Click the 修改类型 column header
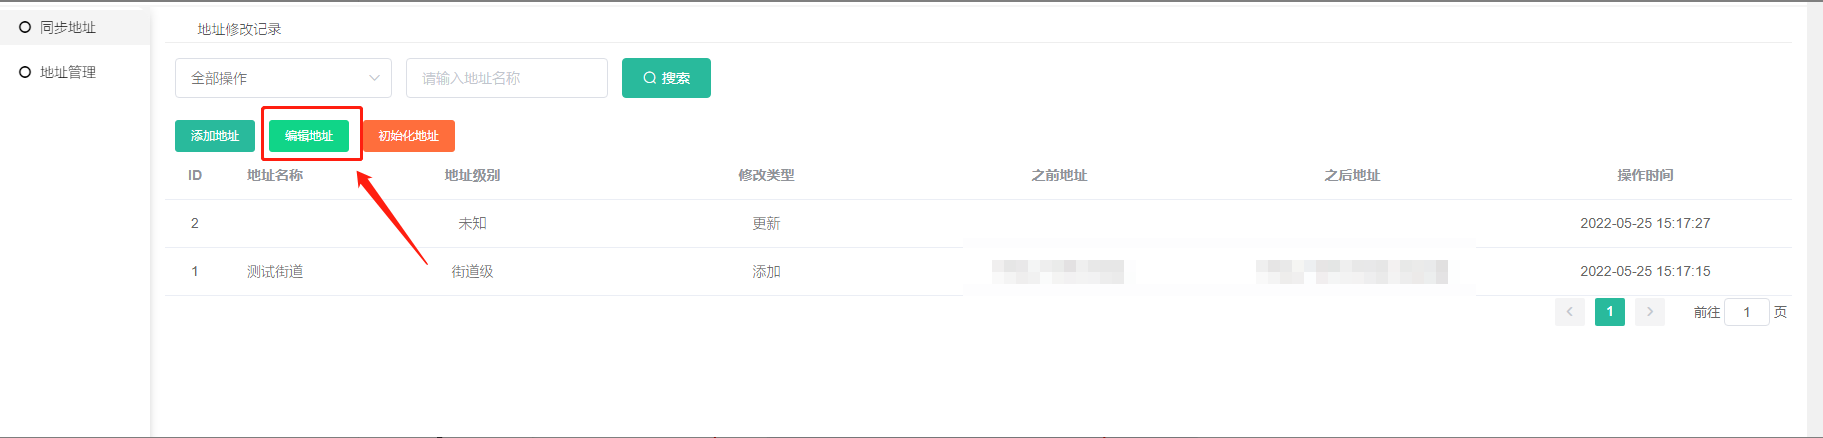Image resolution: width=1823 pixels, height=438 pixels. pyautogui.click(x=766, y=175)
